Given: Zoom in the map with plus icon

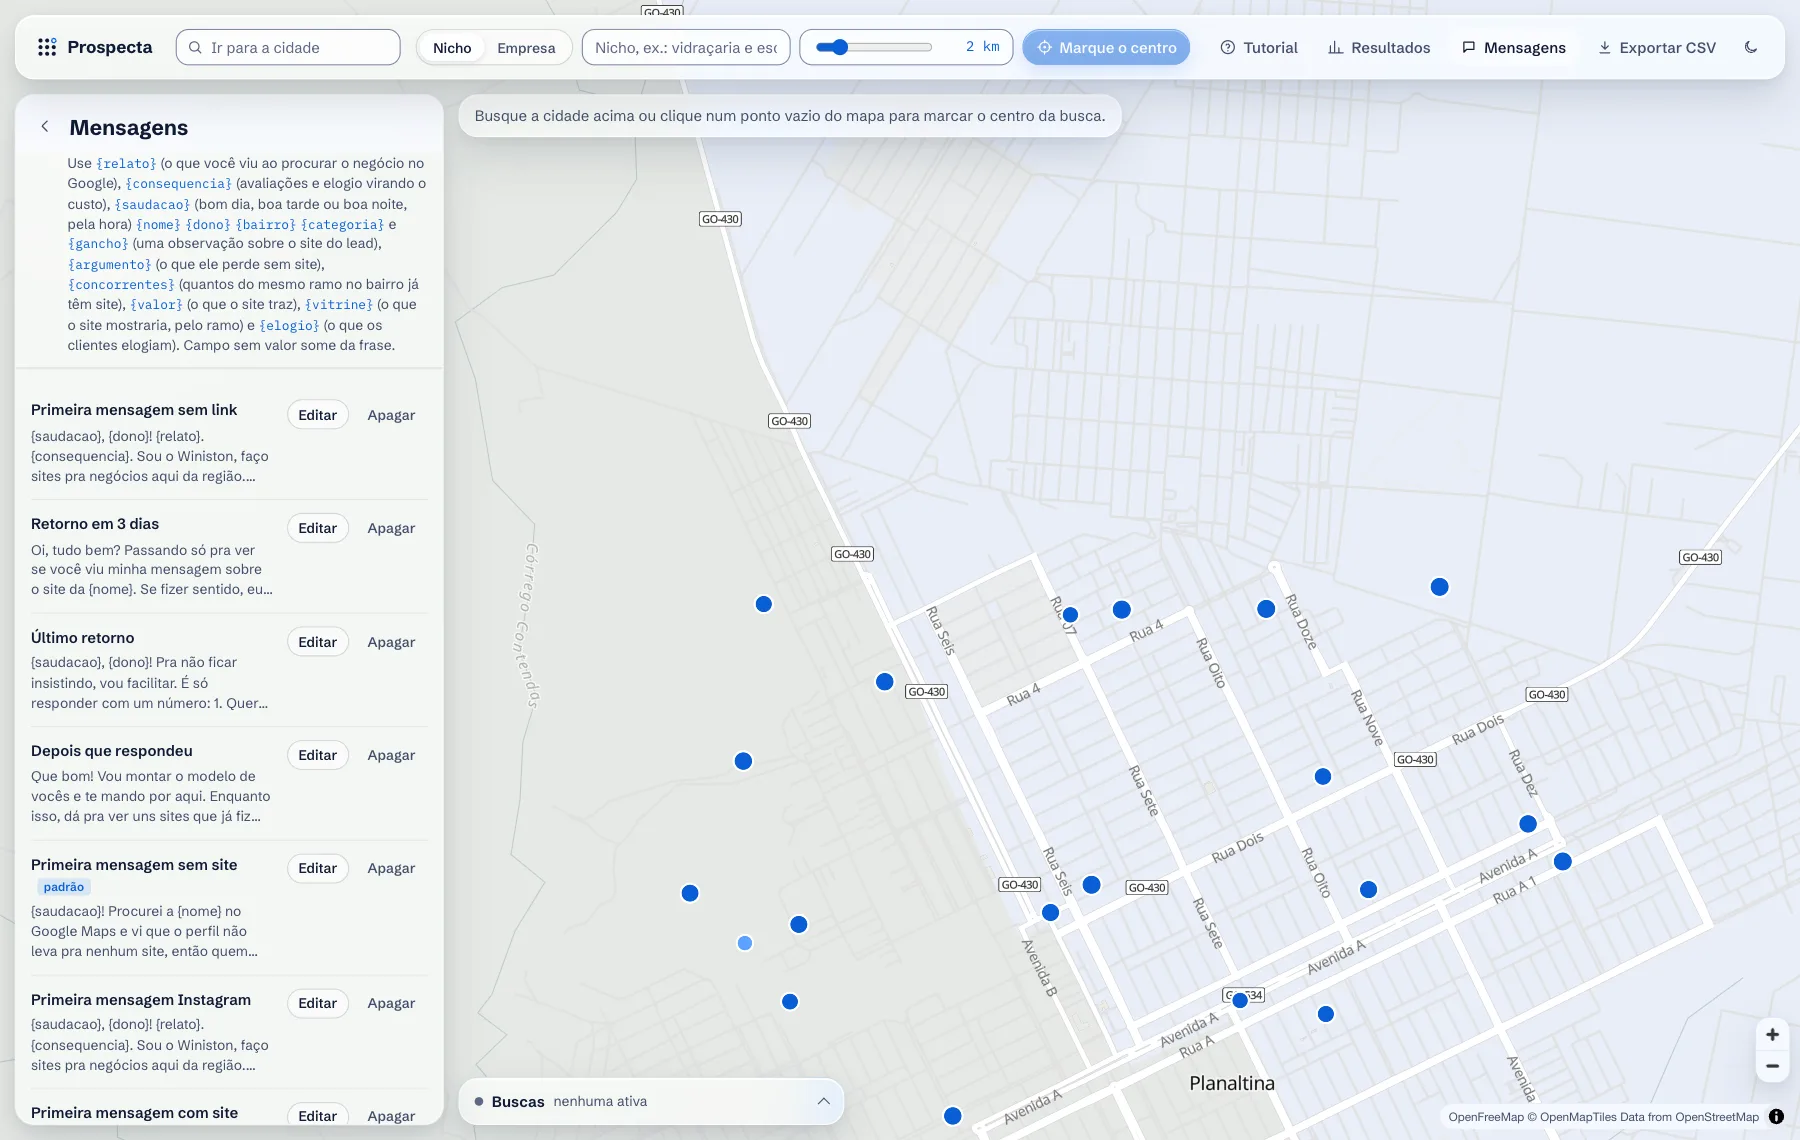Looking at the screenshot, I should click(x=1772, y=1034).
